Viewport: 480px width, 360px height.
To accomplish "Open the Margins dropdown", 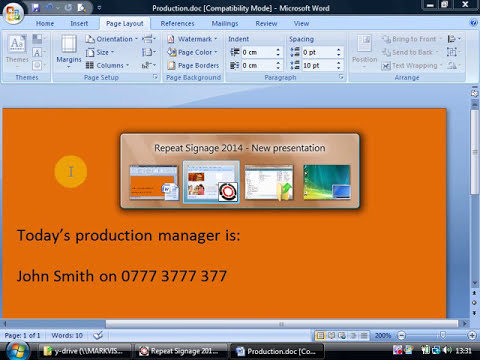I will point(69,51).
